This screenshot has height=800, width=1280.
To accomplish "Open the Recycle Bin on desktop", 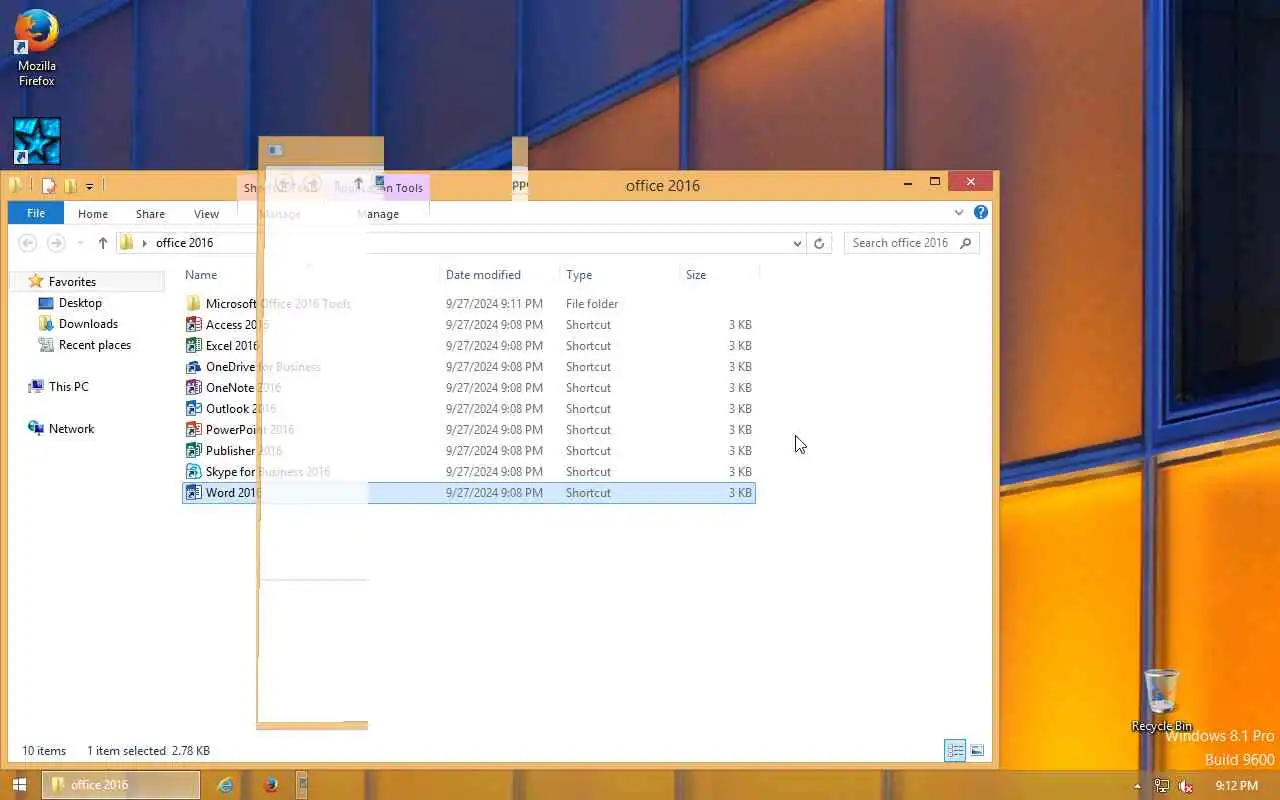I will [1161, 700].
